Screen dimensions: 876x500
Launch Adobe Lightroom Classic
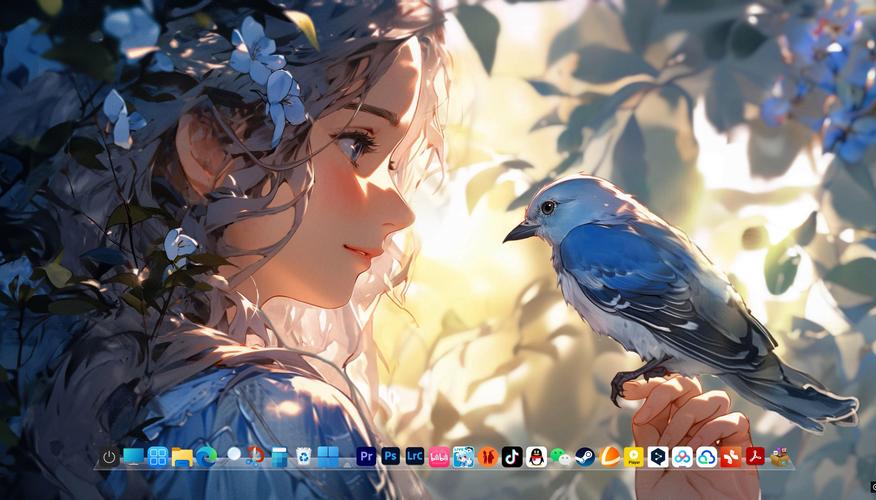pyautogui.click(x=415, y=456)
